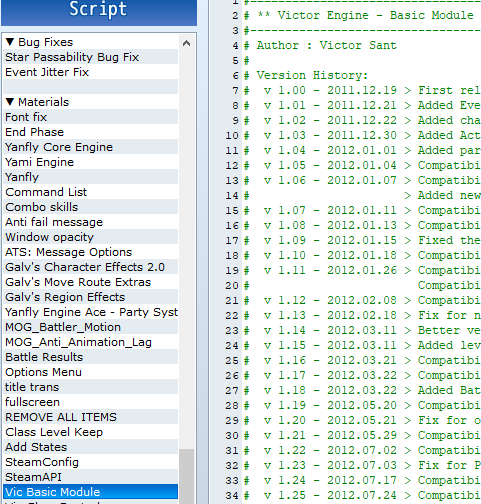481x504 pixels.
Task: Open the Event Jitter Fix script
Action: pyautogui.click(x=90, y=72)
